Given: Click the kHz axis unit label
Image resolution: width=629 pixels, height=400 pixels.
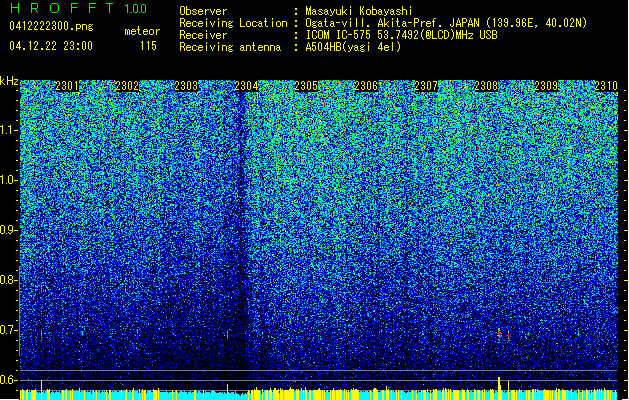Looking at the screenshot, I should pos(9,81).
